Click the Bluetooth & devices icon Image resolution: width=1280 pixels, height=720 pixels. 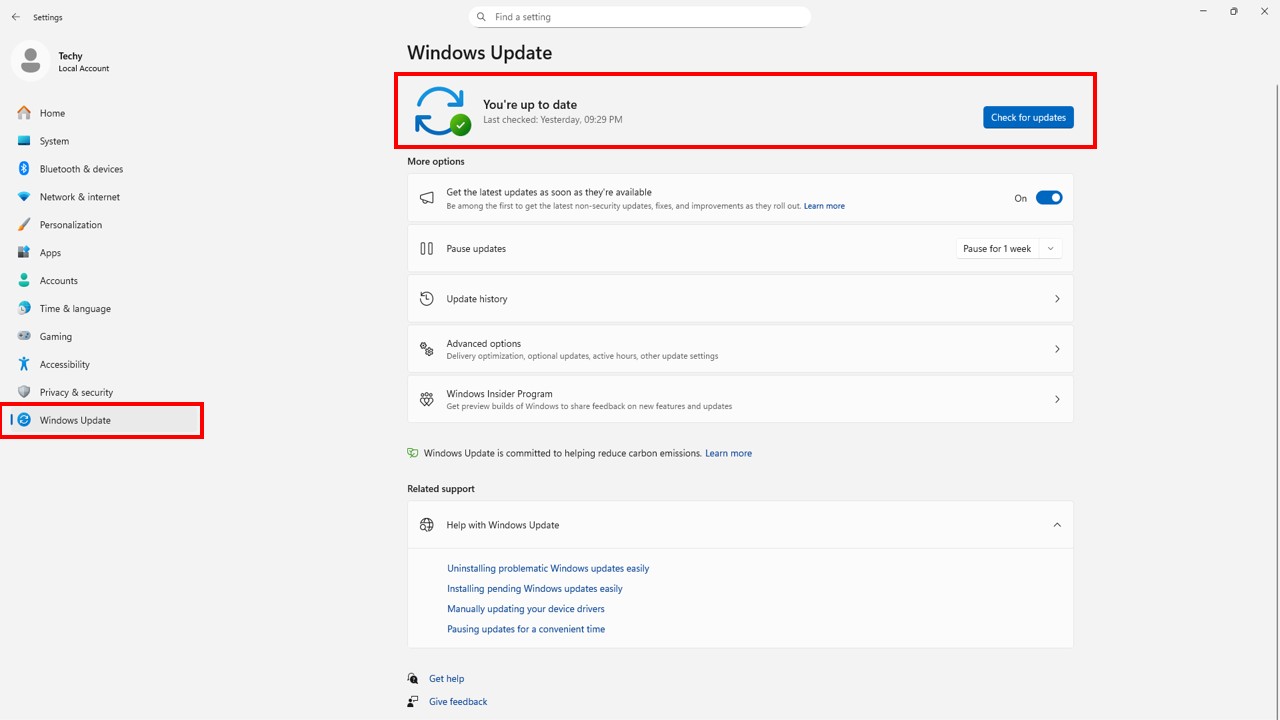pyautogui.click(x=24, y=169)
